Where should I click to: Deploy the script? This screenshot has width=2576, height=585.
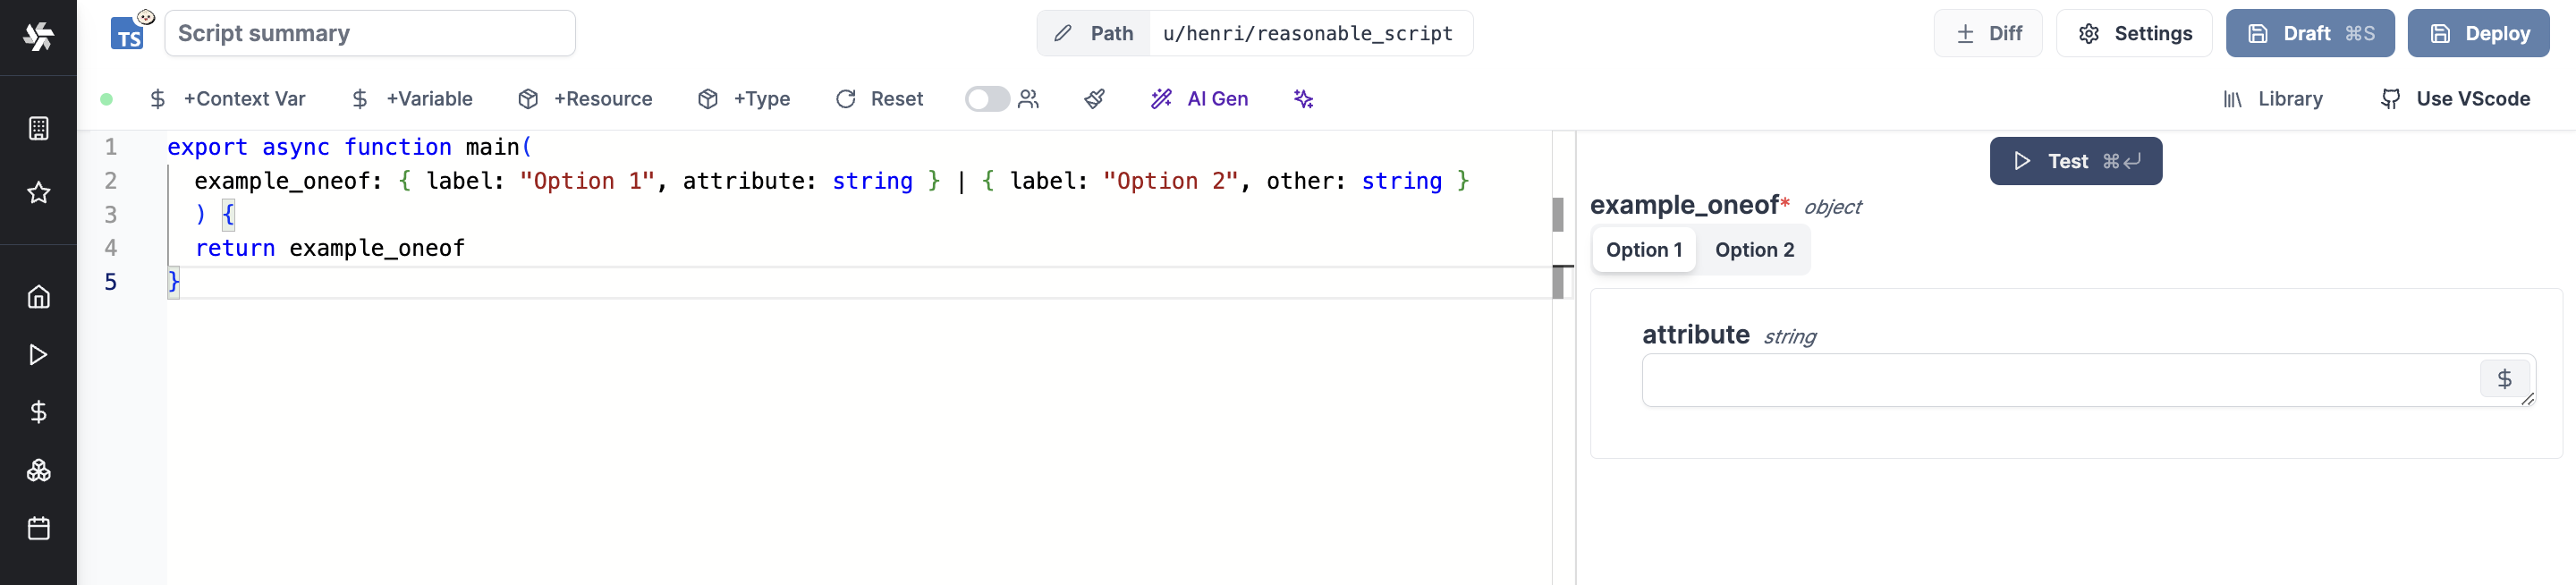coord(2477,34)
